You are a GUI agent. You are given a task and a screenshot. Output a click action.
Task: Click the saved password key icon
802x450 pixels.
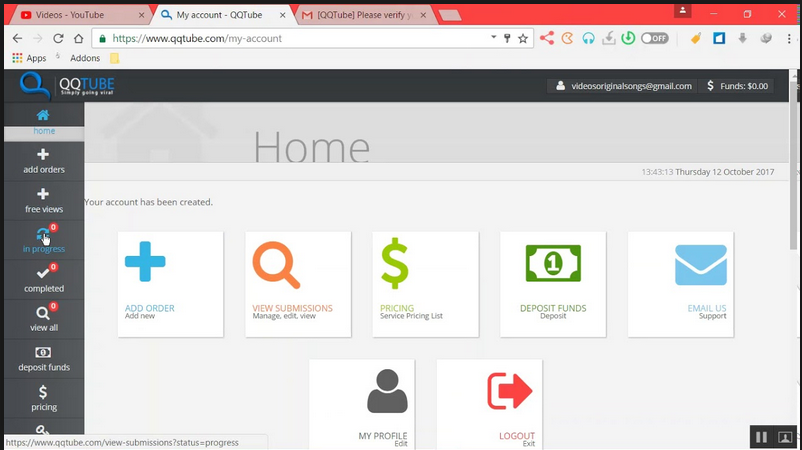[507, 38]
